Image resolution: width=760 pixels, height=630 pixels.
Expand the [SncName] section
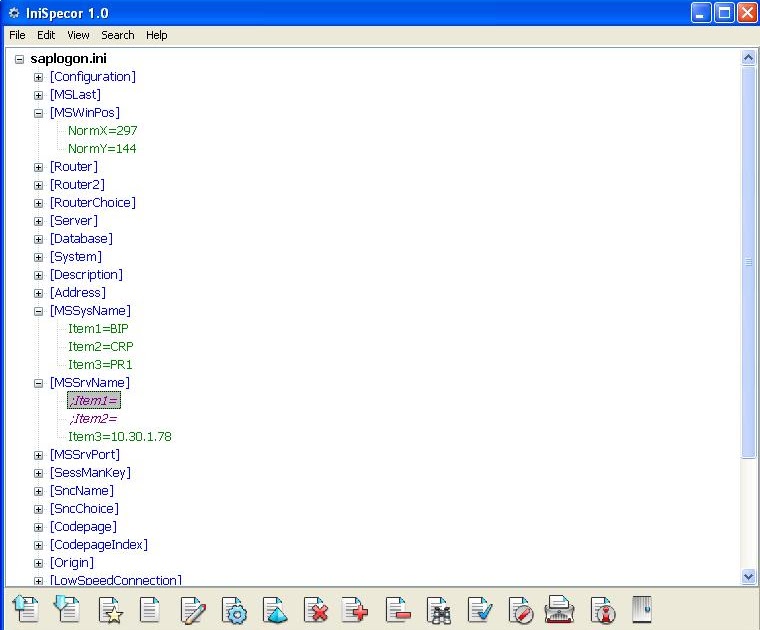[x=38, y=491]
